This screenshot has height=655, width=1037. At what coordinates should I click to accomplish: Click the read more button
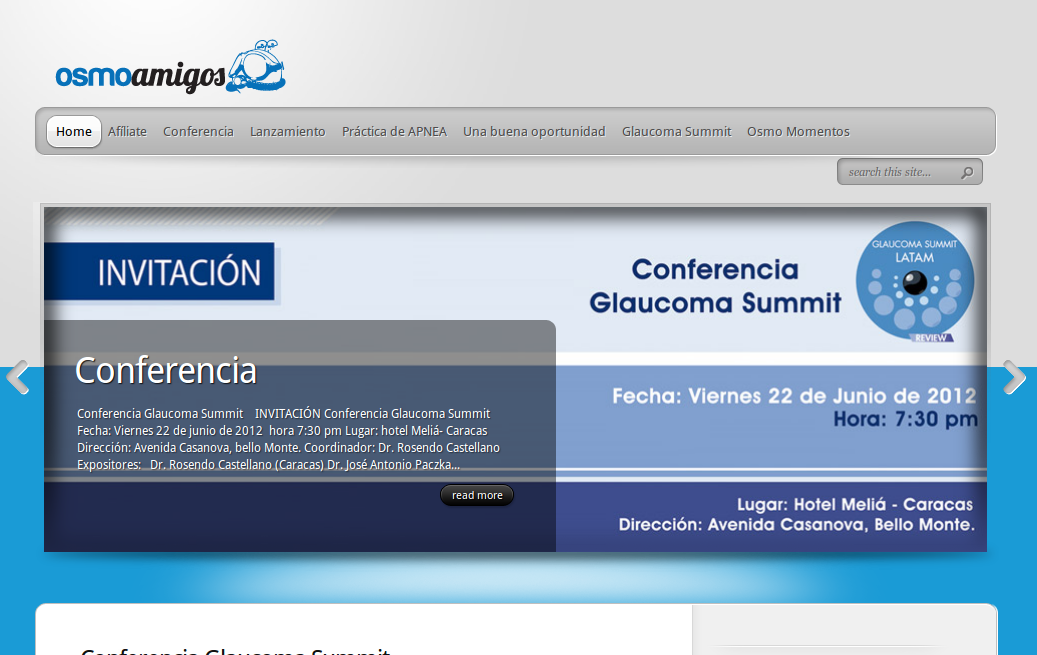point(477,495)
